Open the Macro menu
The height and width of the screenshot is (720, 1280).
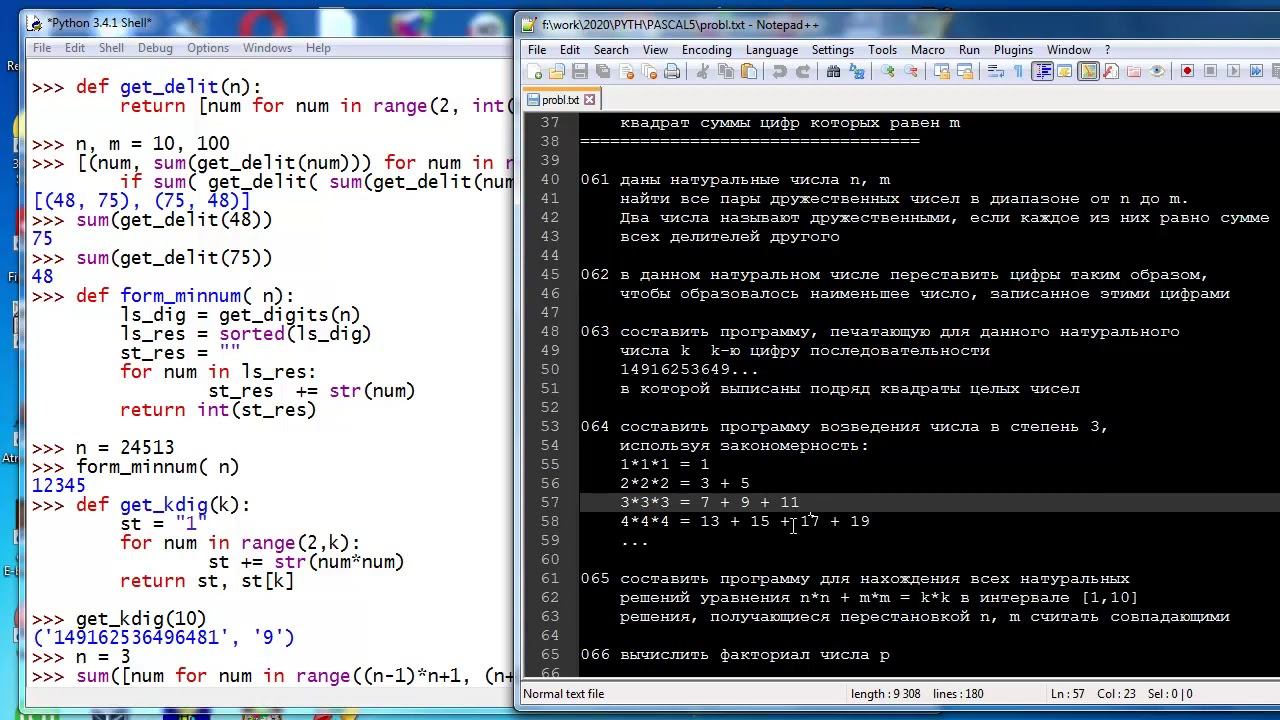(928, 50)
